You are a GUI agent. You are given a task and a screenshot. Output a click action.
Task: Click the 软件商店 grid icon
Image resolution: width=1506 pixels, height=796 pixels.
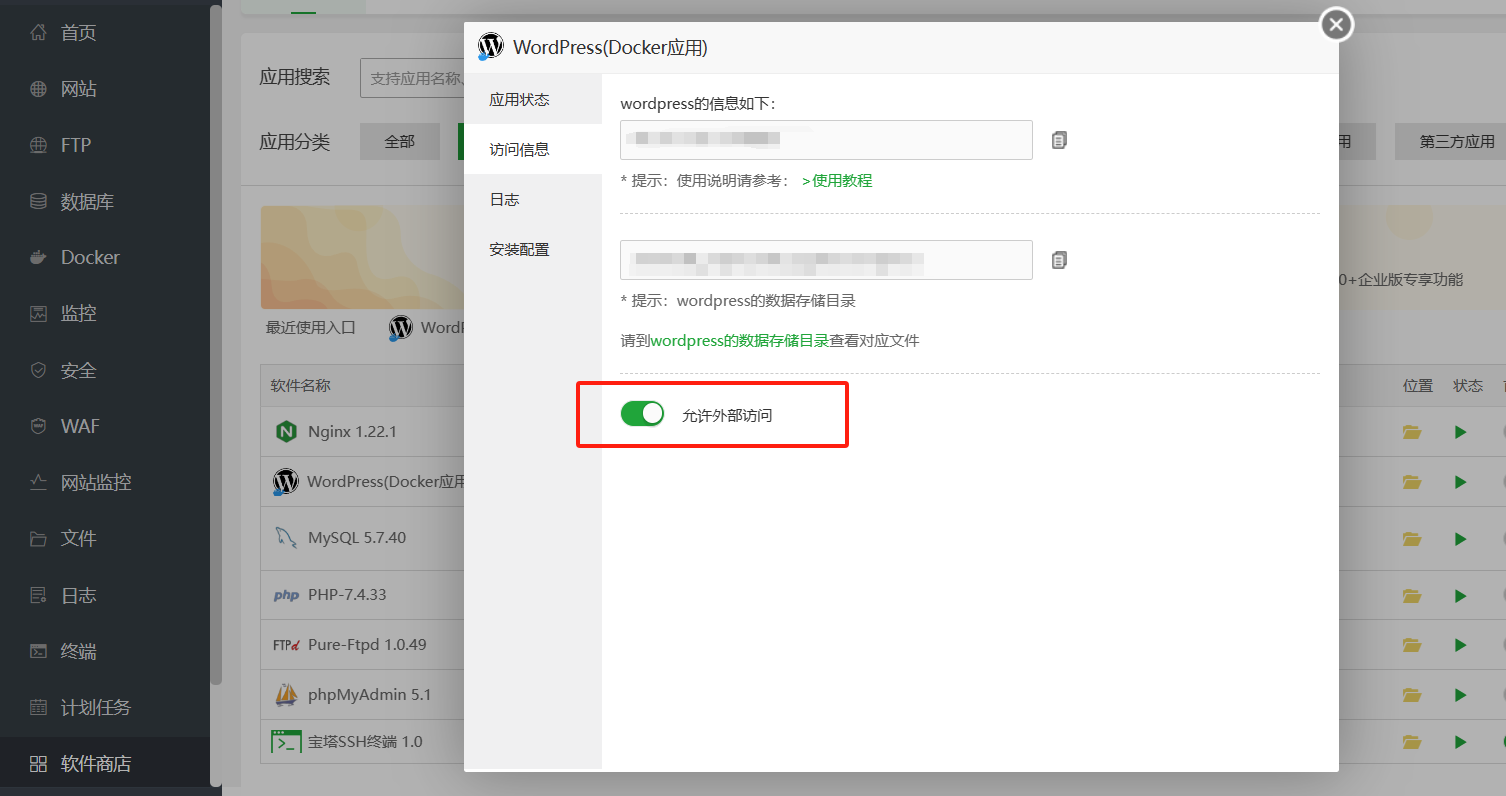pos(38,764)
